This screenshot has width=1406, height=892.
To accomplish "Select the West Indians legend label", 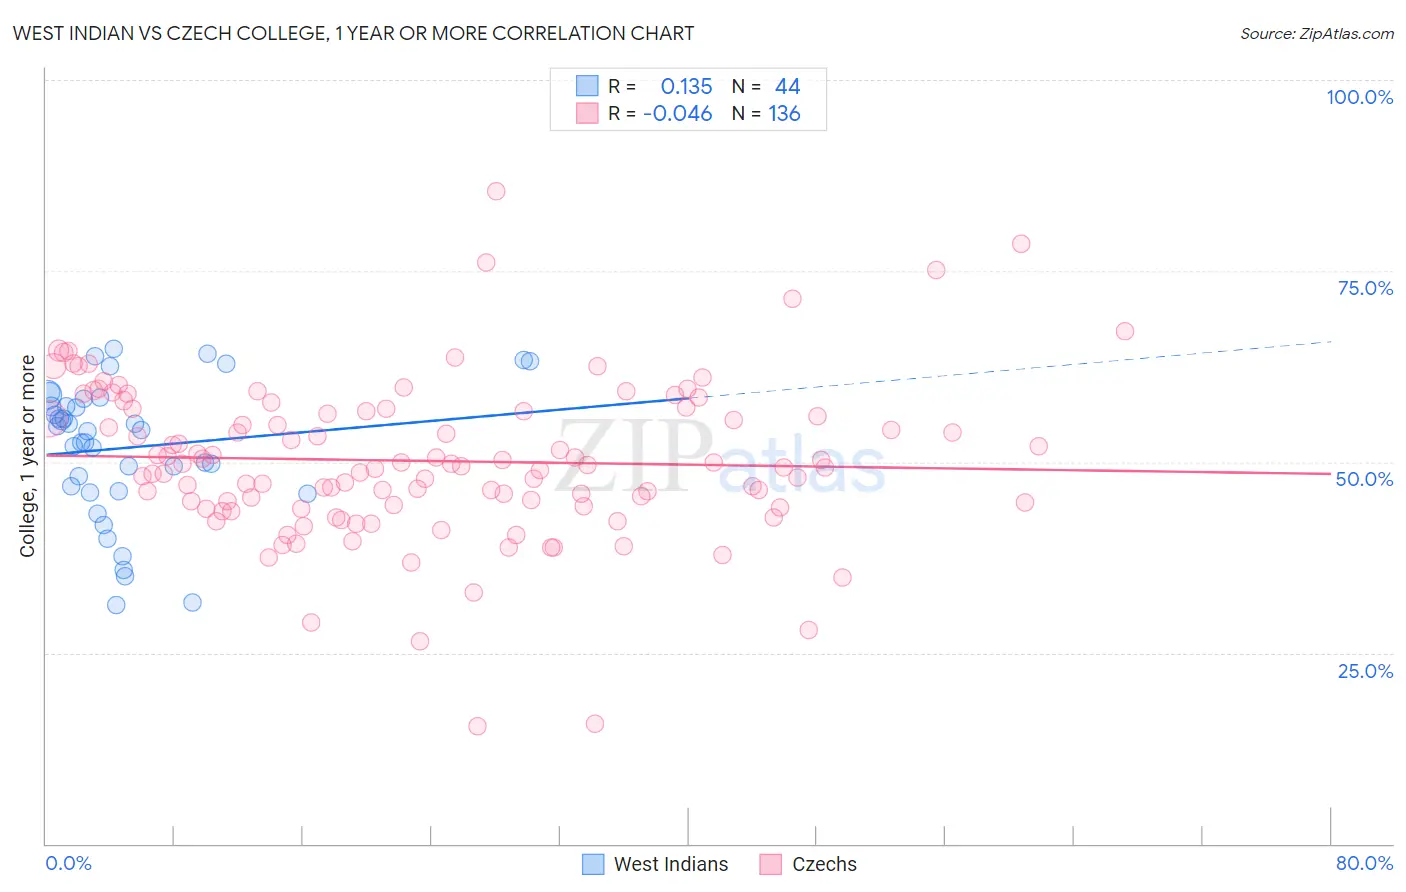I will [671, 864].
